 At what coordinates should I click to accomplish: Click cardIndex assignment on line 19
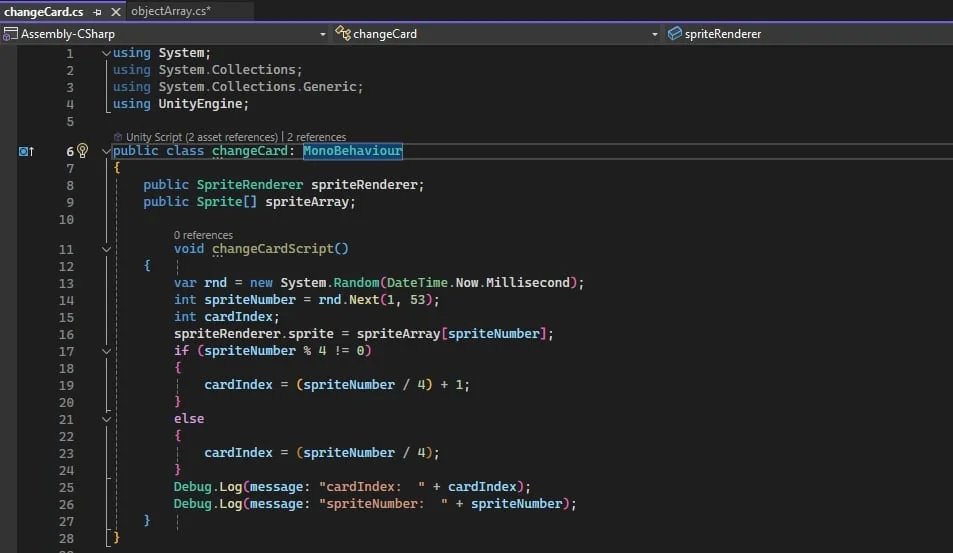coord(337,385)
